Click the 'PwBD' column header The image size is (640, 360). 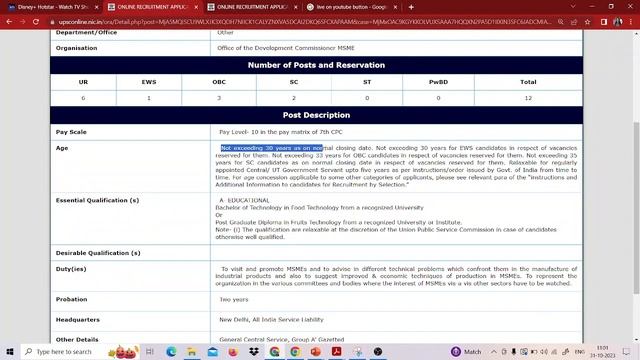point(438,82)
